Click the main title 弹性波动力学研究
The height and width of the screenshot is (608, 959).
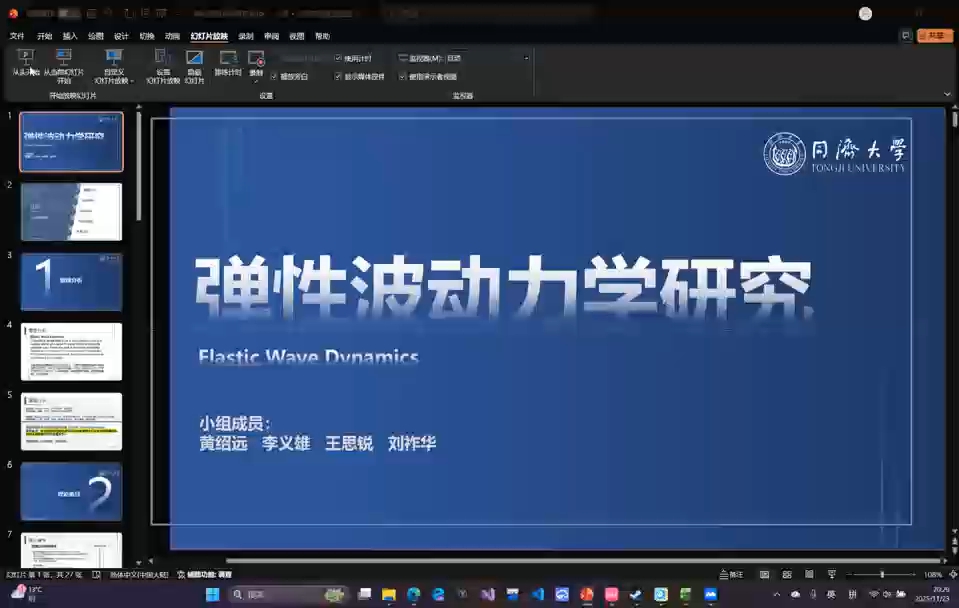[x=503, y=286]
